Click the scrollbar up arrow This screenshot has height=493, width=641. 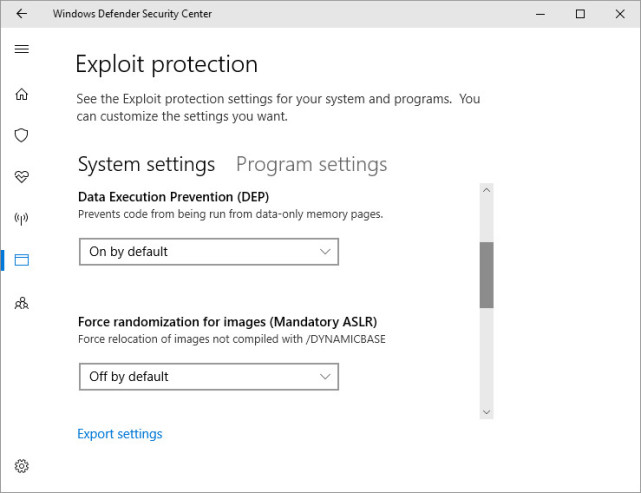point(486,190)
